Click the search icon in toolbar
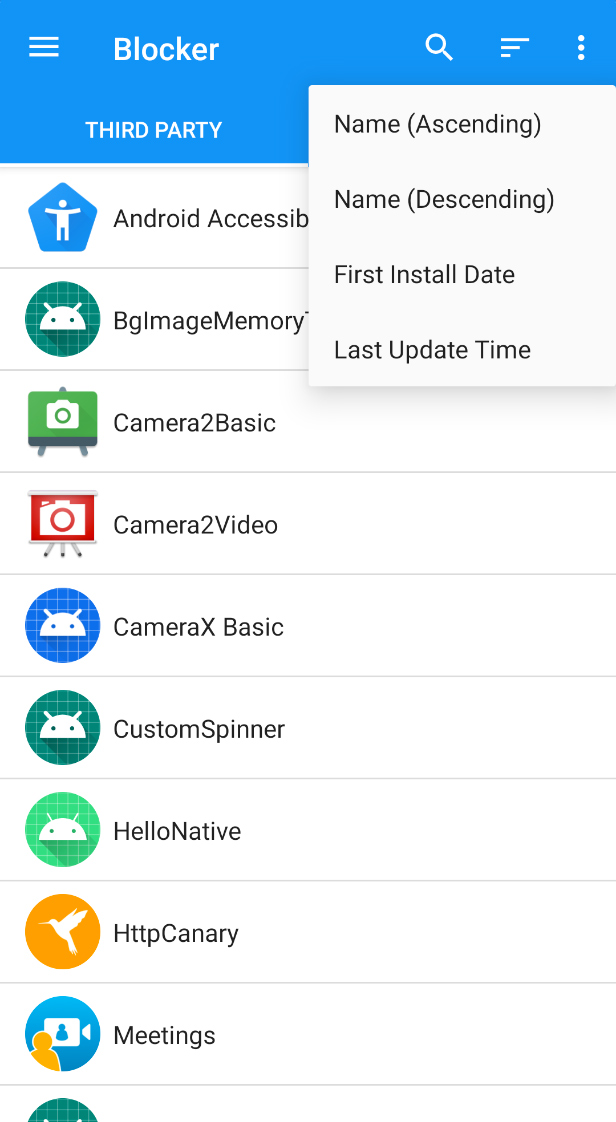616x1122 pixels. (x=439, y=47)
